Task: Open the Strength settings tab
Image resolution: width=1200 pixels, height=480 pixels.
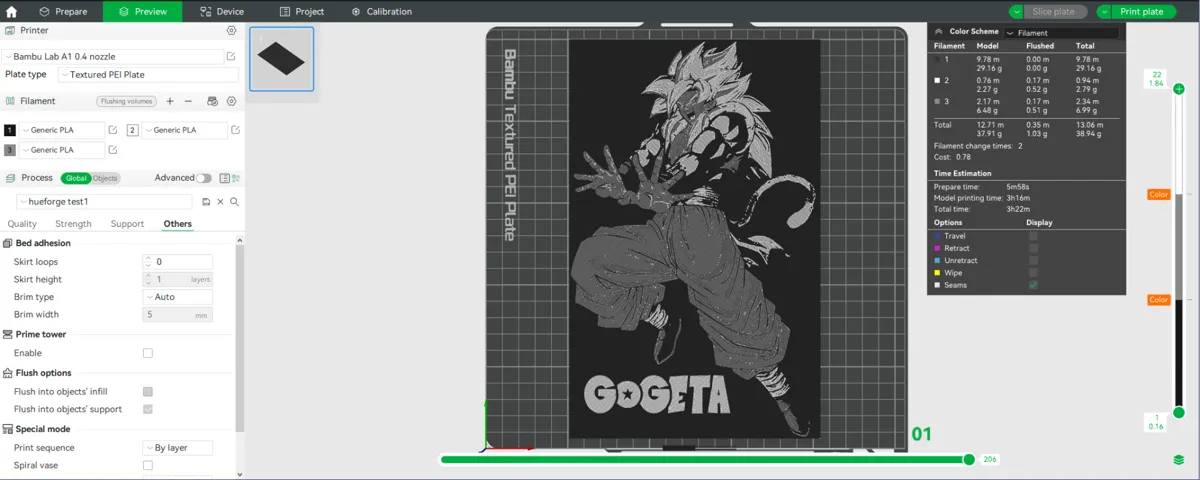Action: [73, 224]
